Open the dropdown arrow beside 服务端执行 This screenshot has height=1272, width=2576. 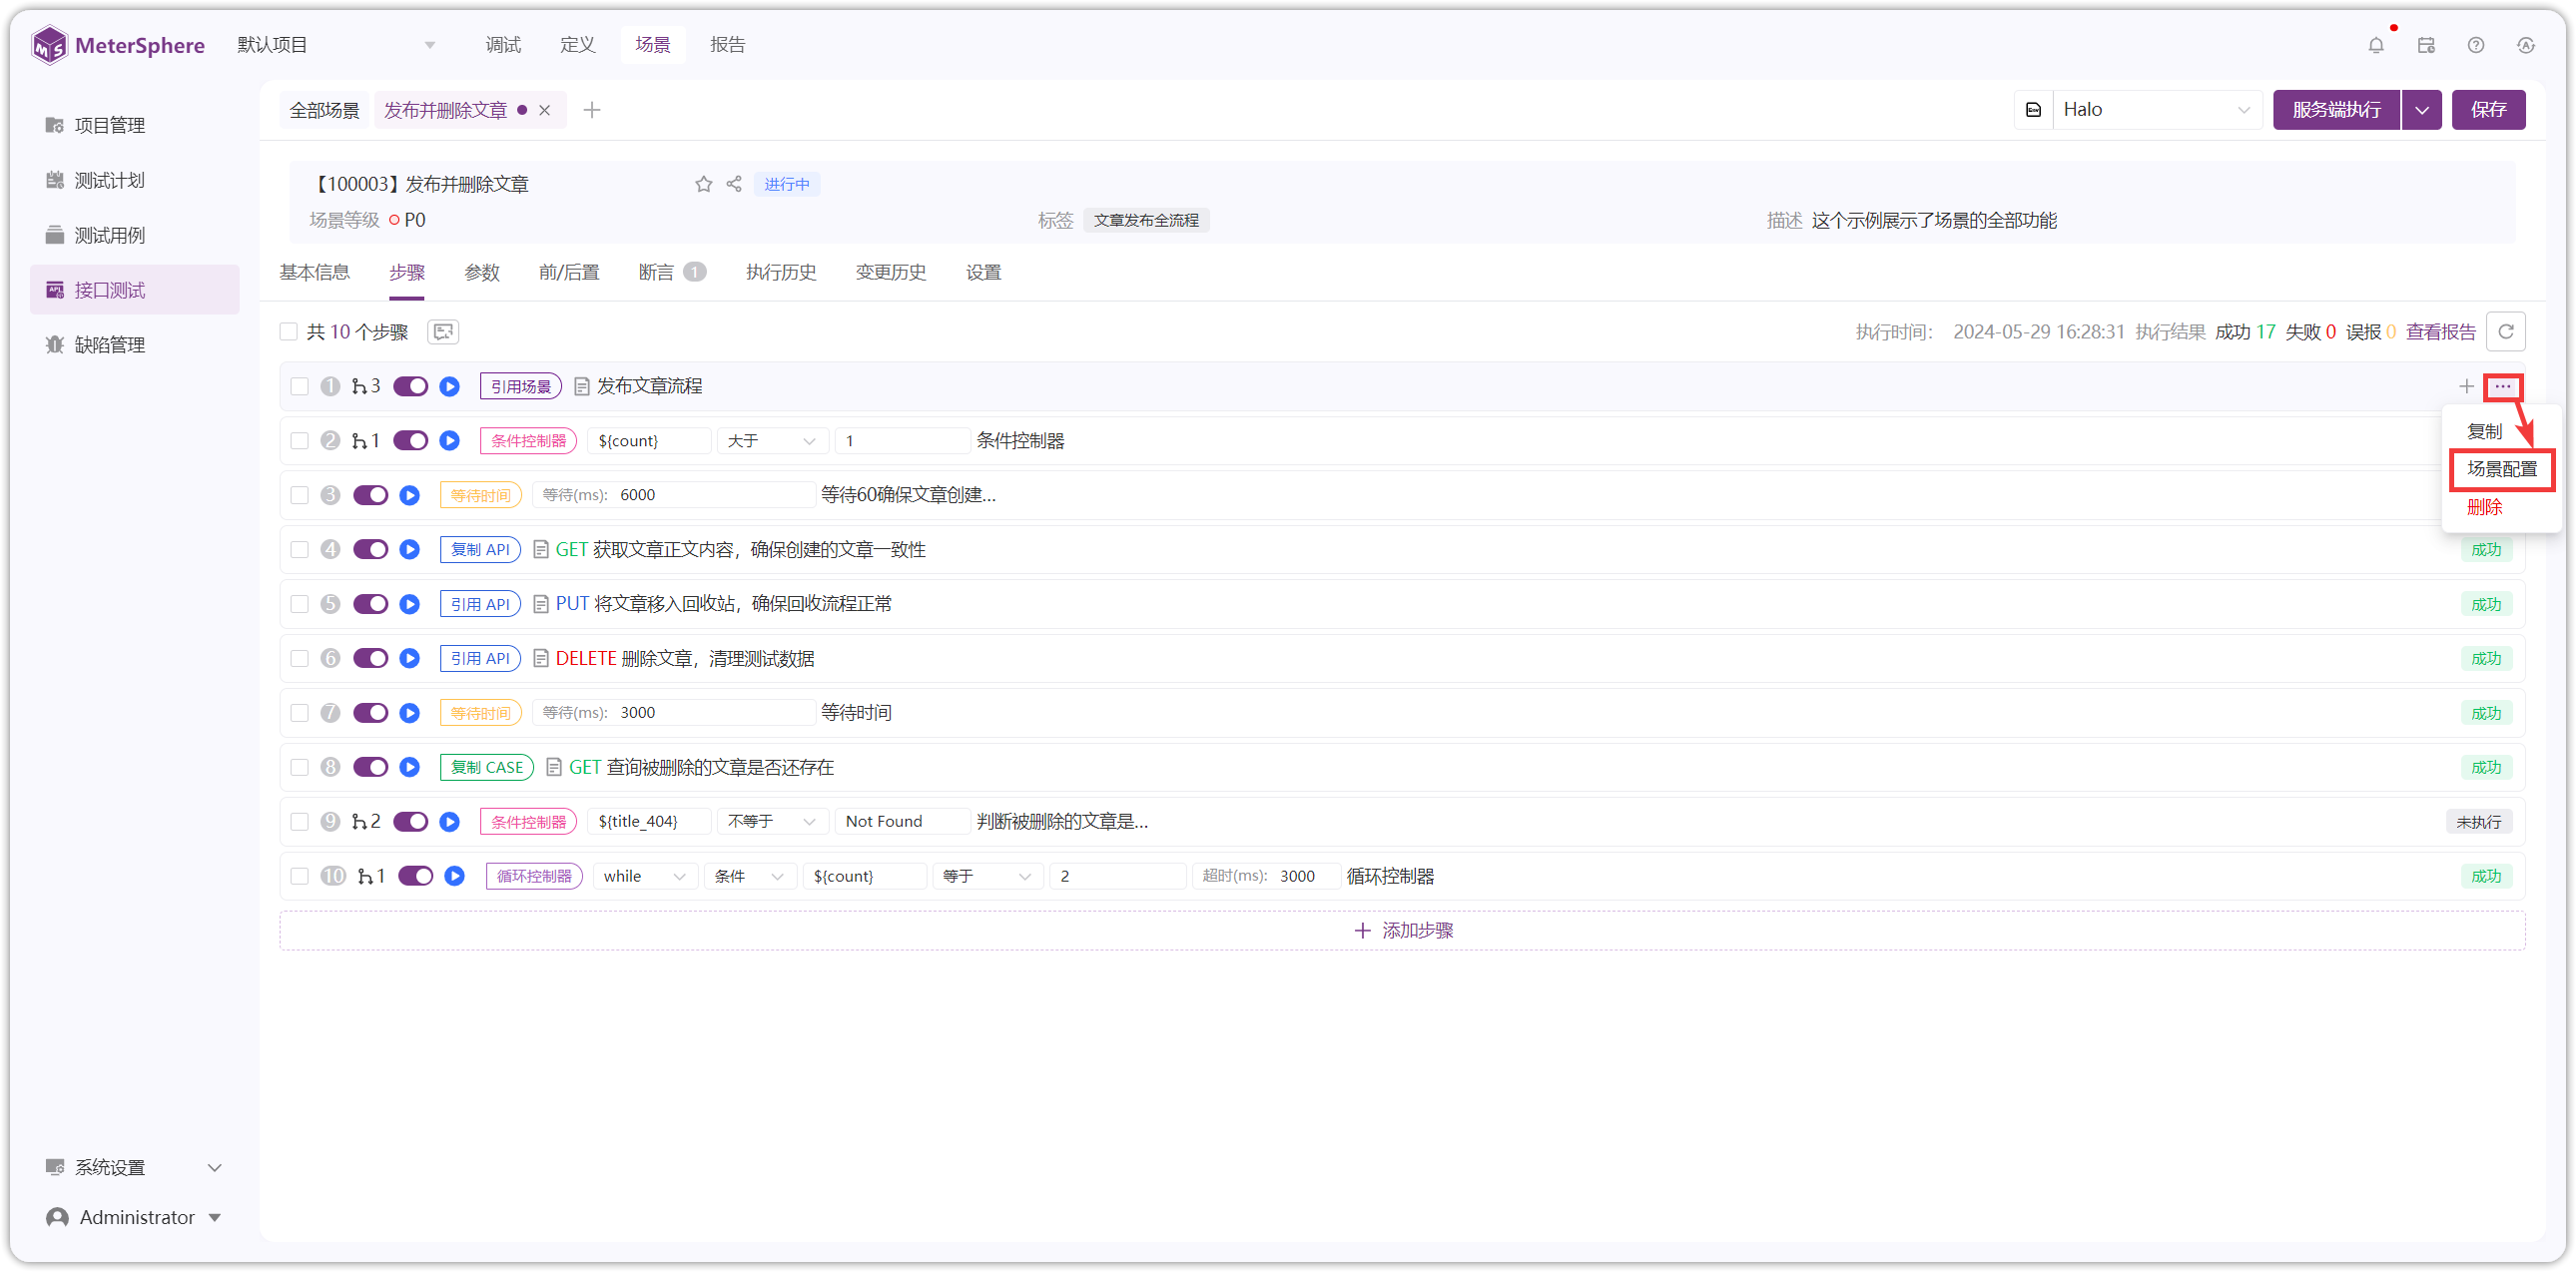[x=2421, y=110]
